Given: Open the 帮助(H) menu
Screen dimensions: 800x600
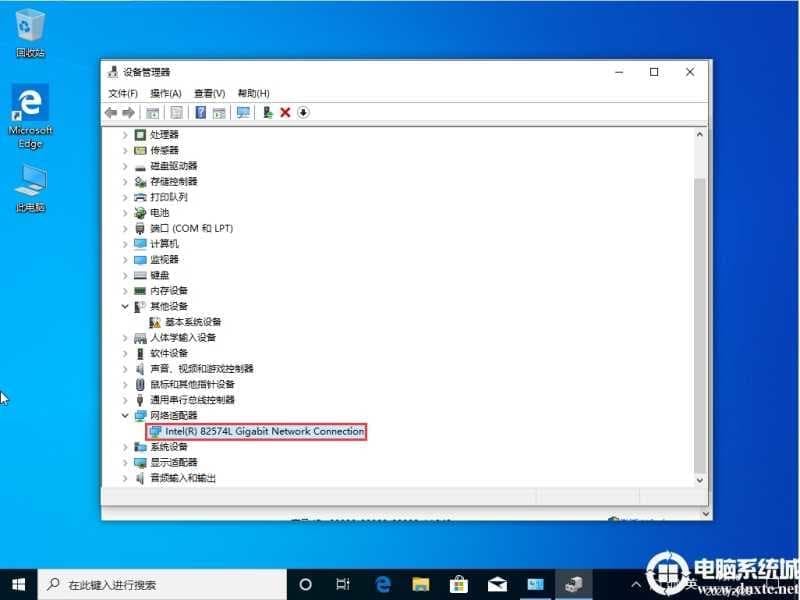Looking at the screenshot, I should pos(254,93).
